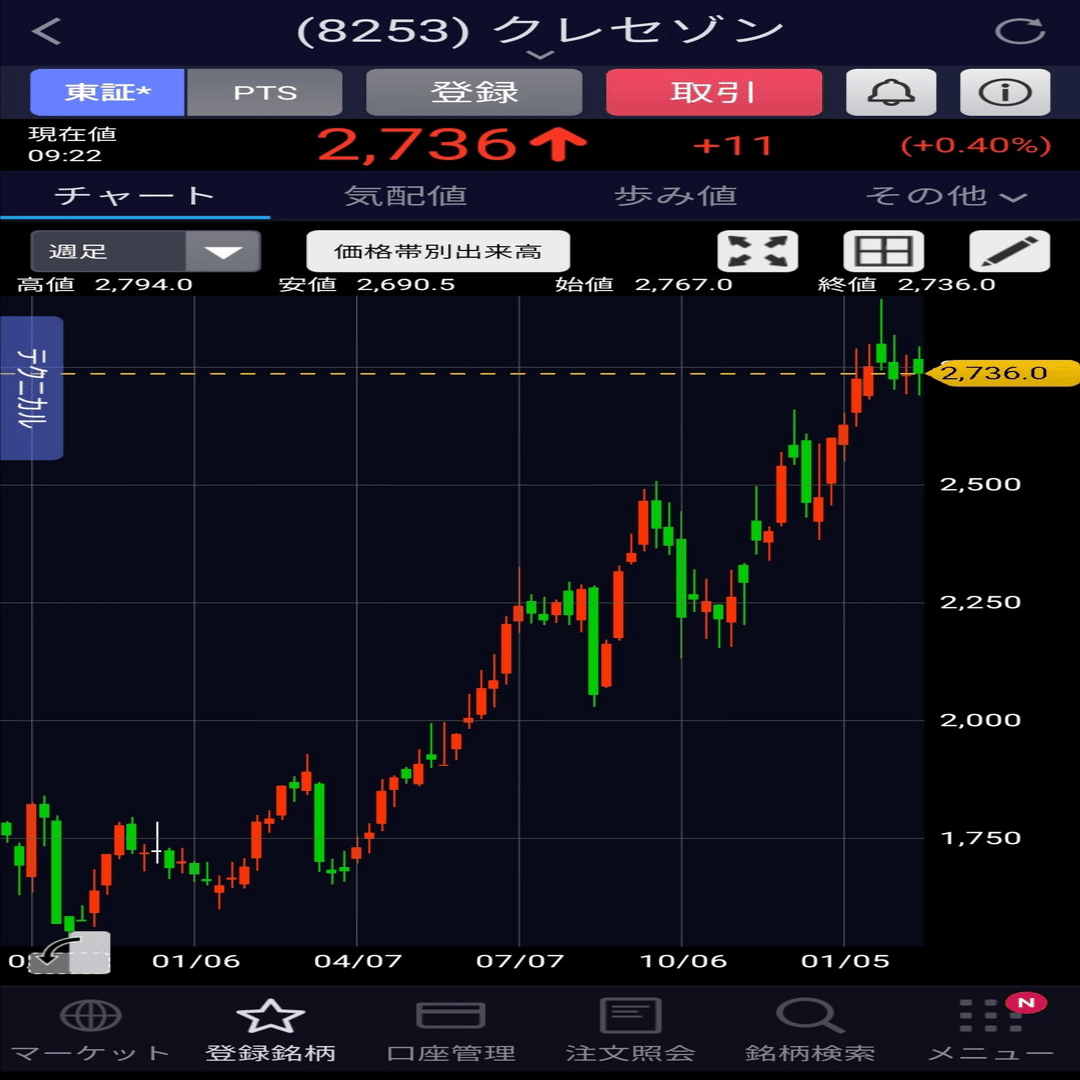Go back using the top-left arrow

[46, 32]
